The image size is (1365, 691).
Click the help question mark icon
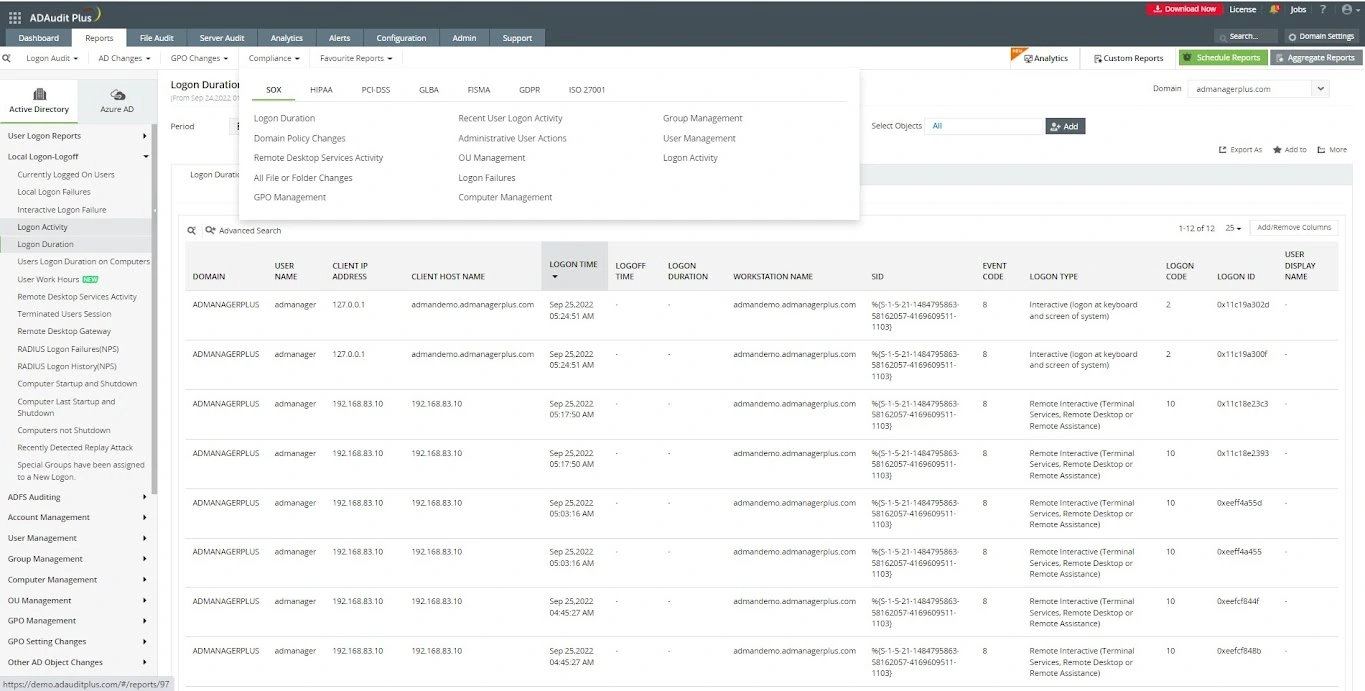(x=1323, y=9)
